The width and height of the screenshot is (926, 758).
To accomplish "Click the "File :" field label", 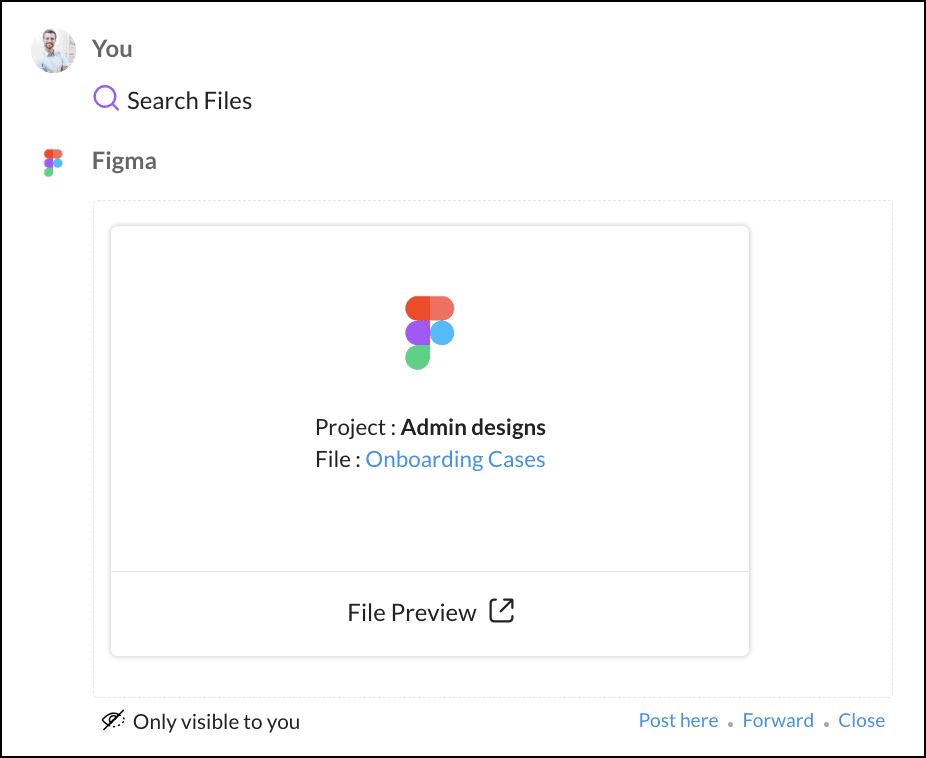I will [337, 460].
